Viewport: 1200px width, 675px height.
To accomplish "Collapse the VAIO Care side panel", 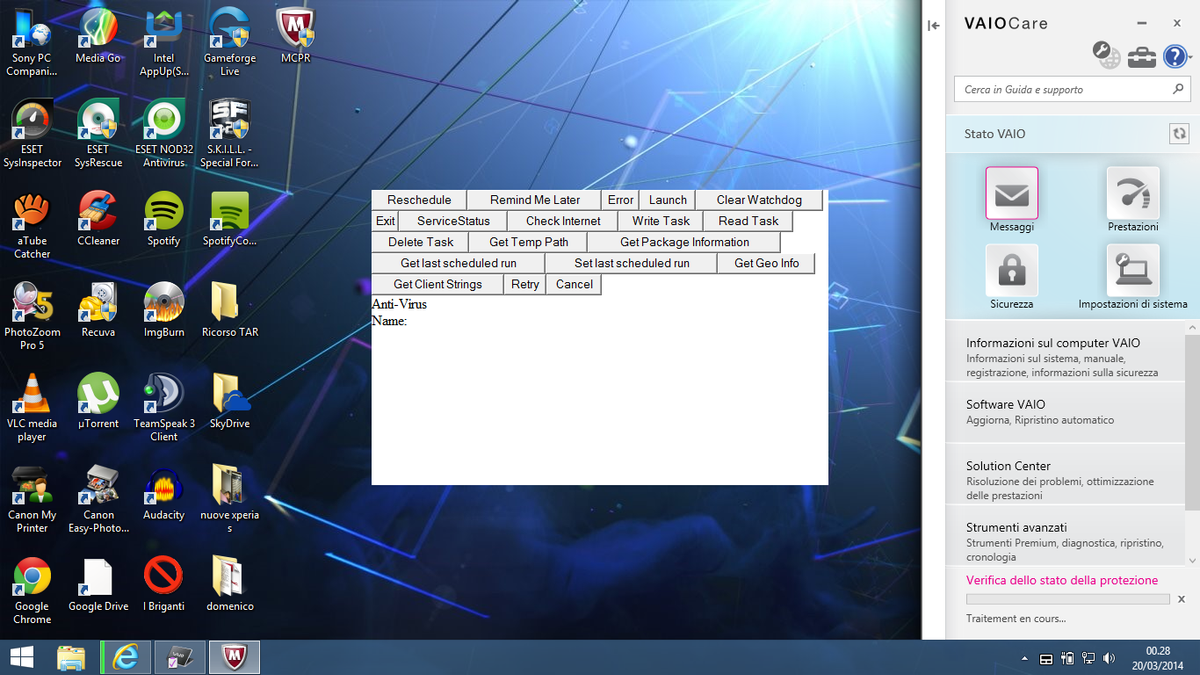I will coord(934,26).
